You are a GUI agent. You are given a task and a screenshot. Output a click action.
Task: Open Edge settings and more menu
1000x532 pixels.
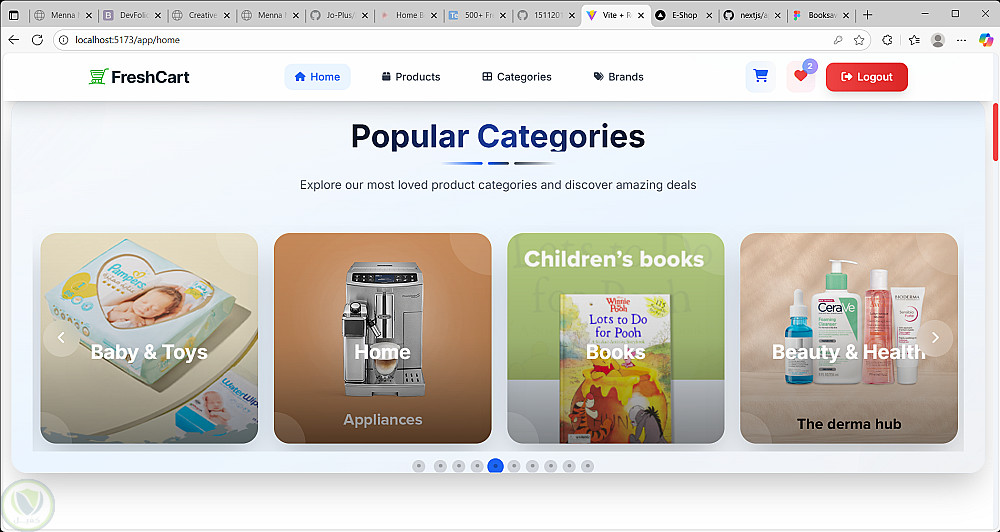pyautogui.click(x=962, y=40)
